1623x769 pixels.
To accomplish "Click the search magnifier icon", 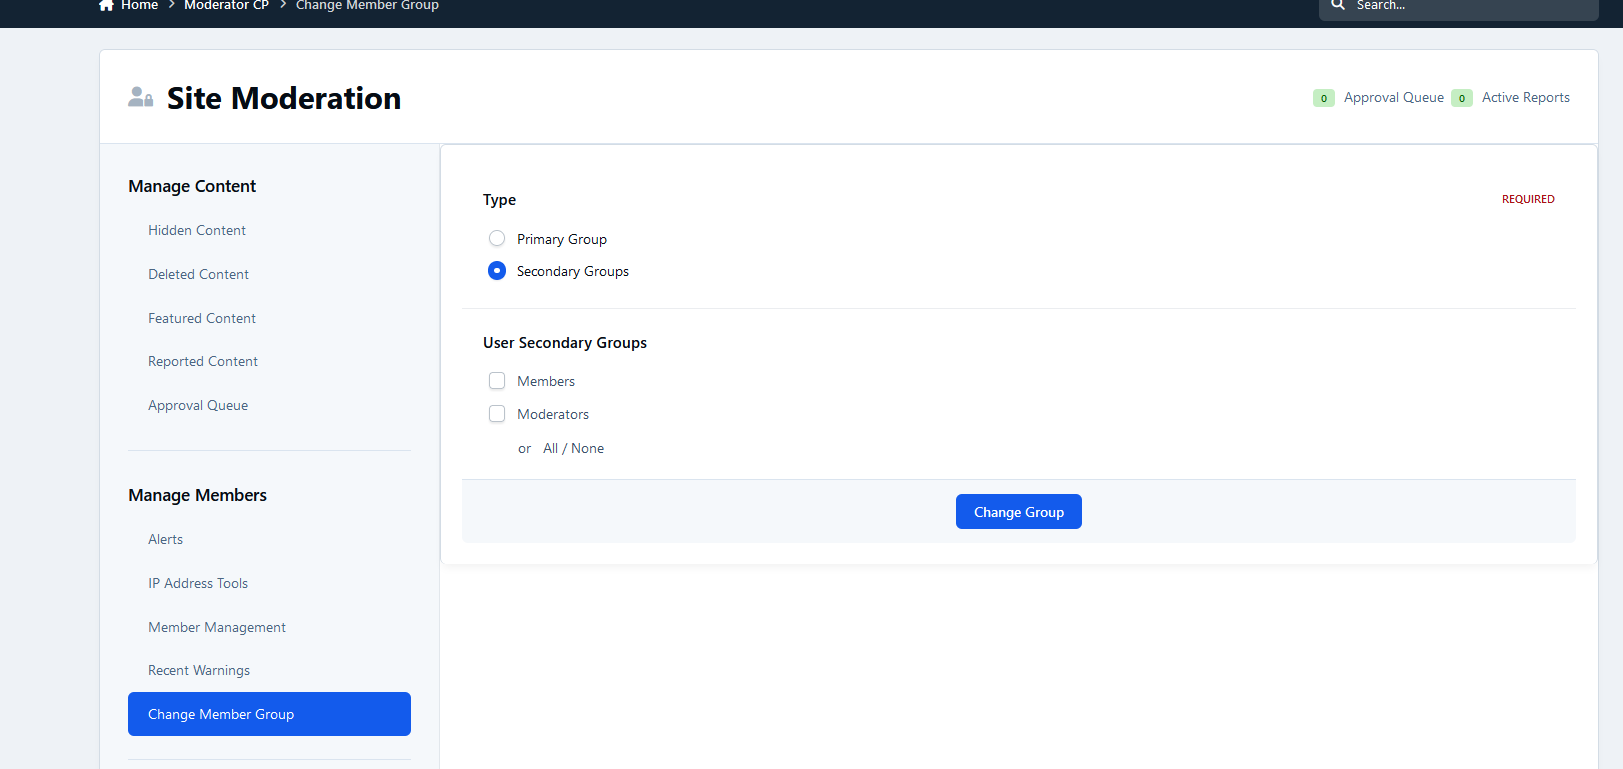I will (1338, 5).
